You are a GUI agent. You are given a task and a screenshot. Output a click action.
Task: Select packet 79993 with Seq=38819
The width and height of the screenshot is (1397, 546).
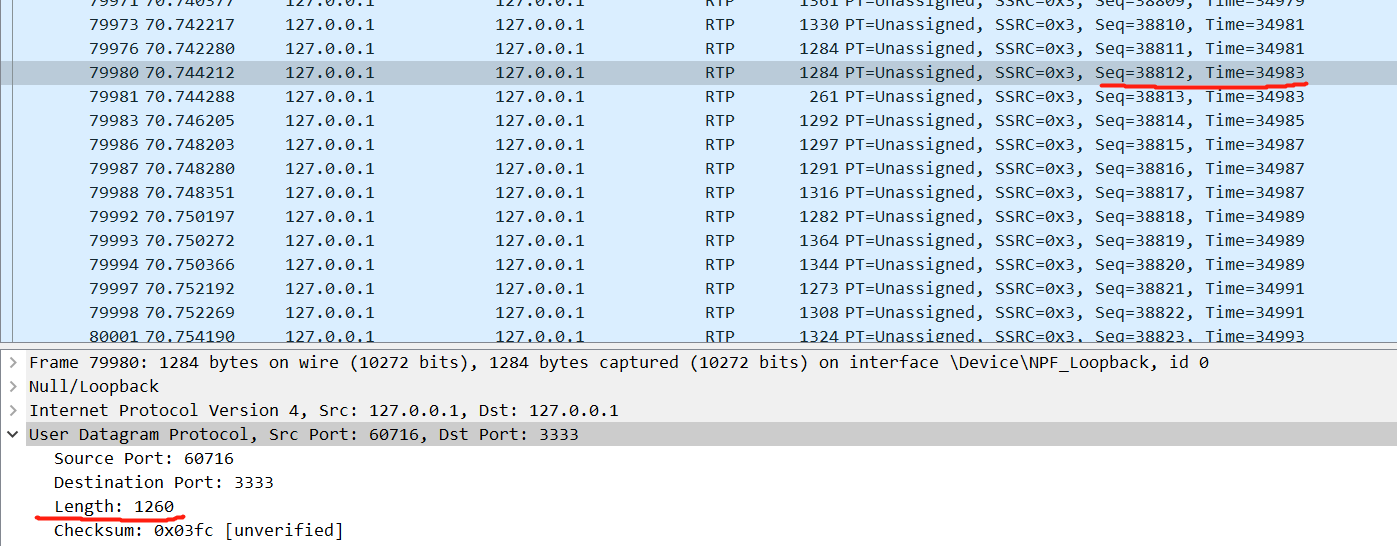pyautogui.click(x=698, y=240)
